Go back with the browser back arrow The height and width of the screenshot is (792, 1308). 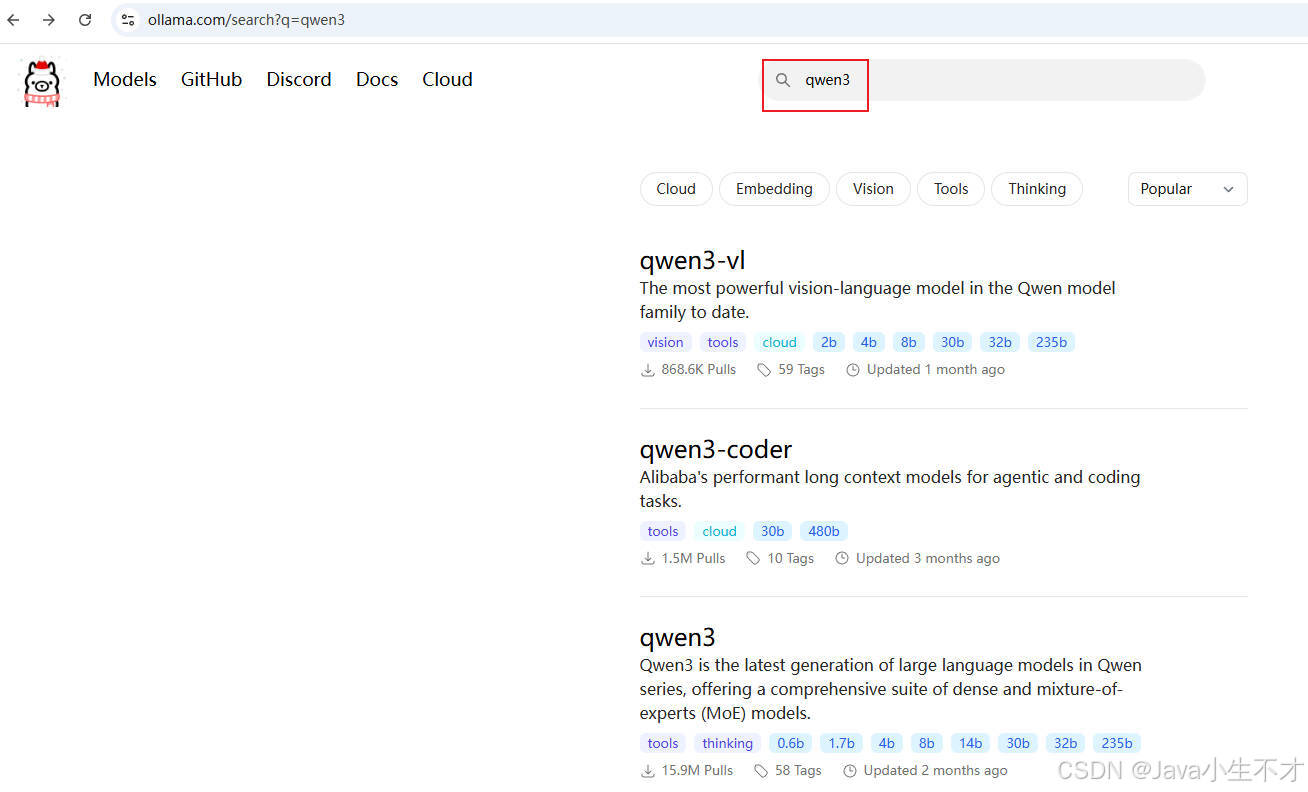tap(14, 20)
